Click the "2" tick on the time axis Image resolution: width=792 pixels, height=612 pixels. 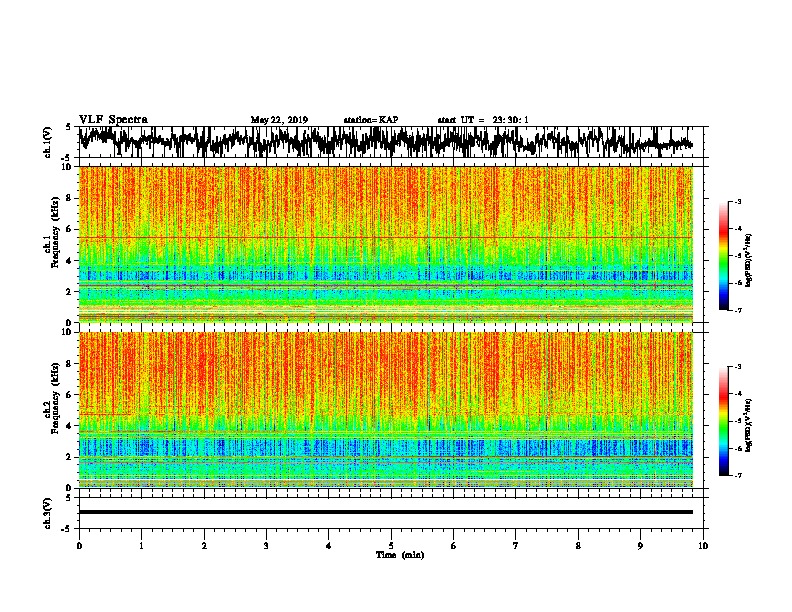coord(204,546)
